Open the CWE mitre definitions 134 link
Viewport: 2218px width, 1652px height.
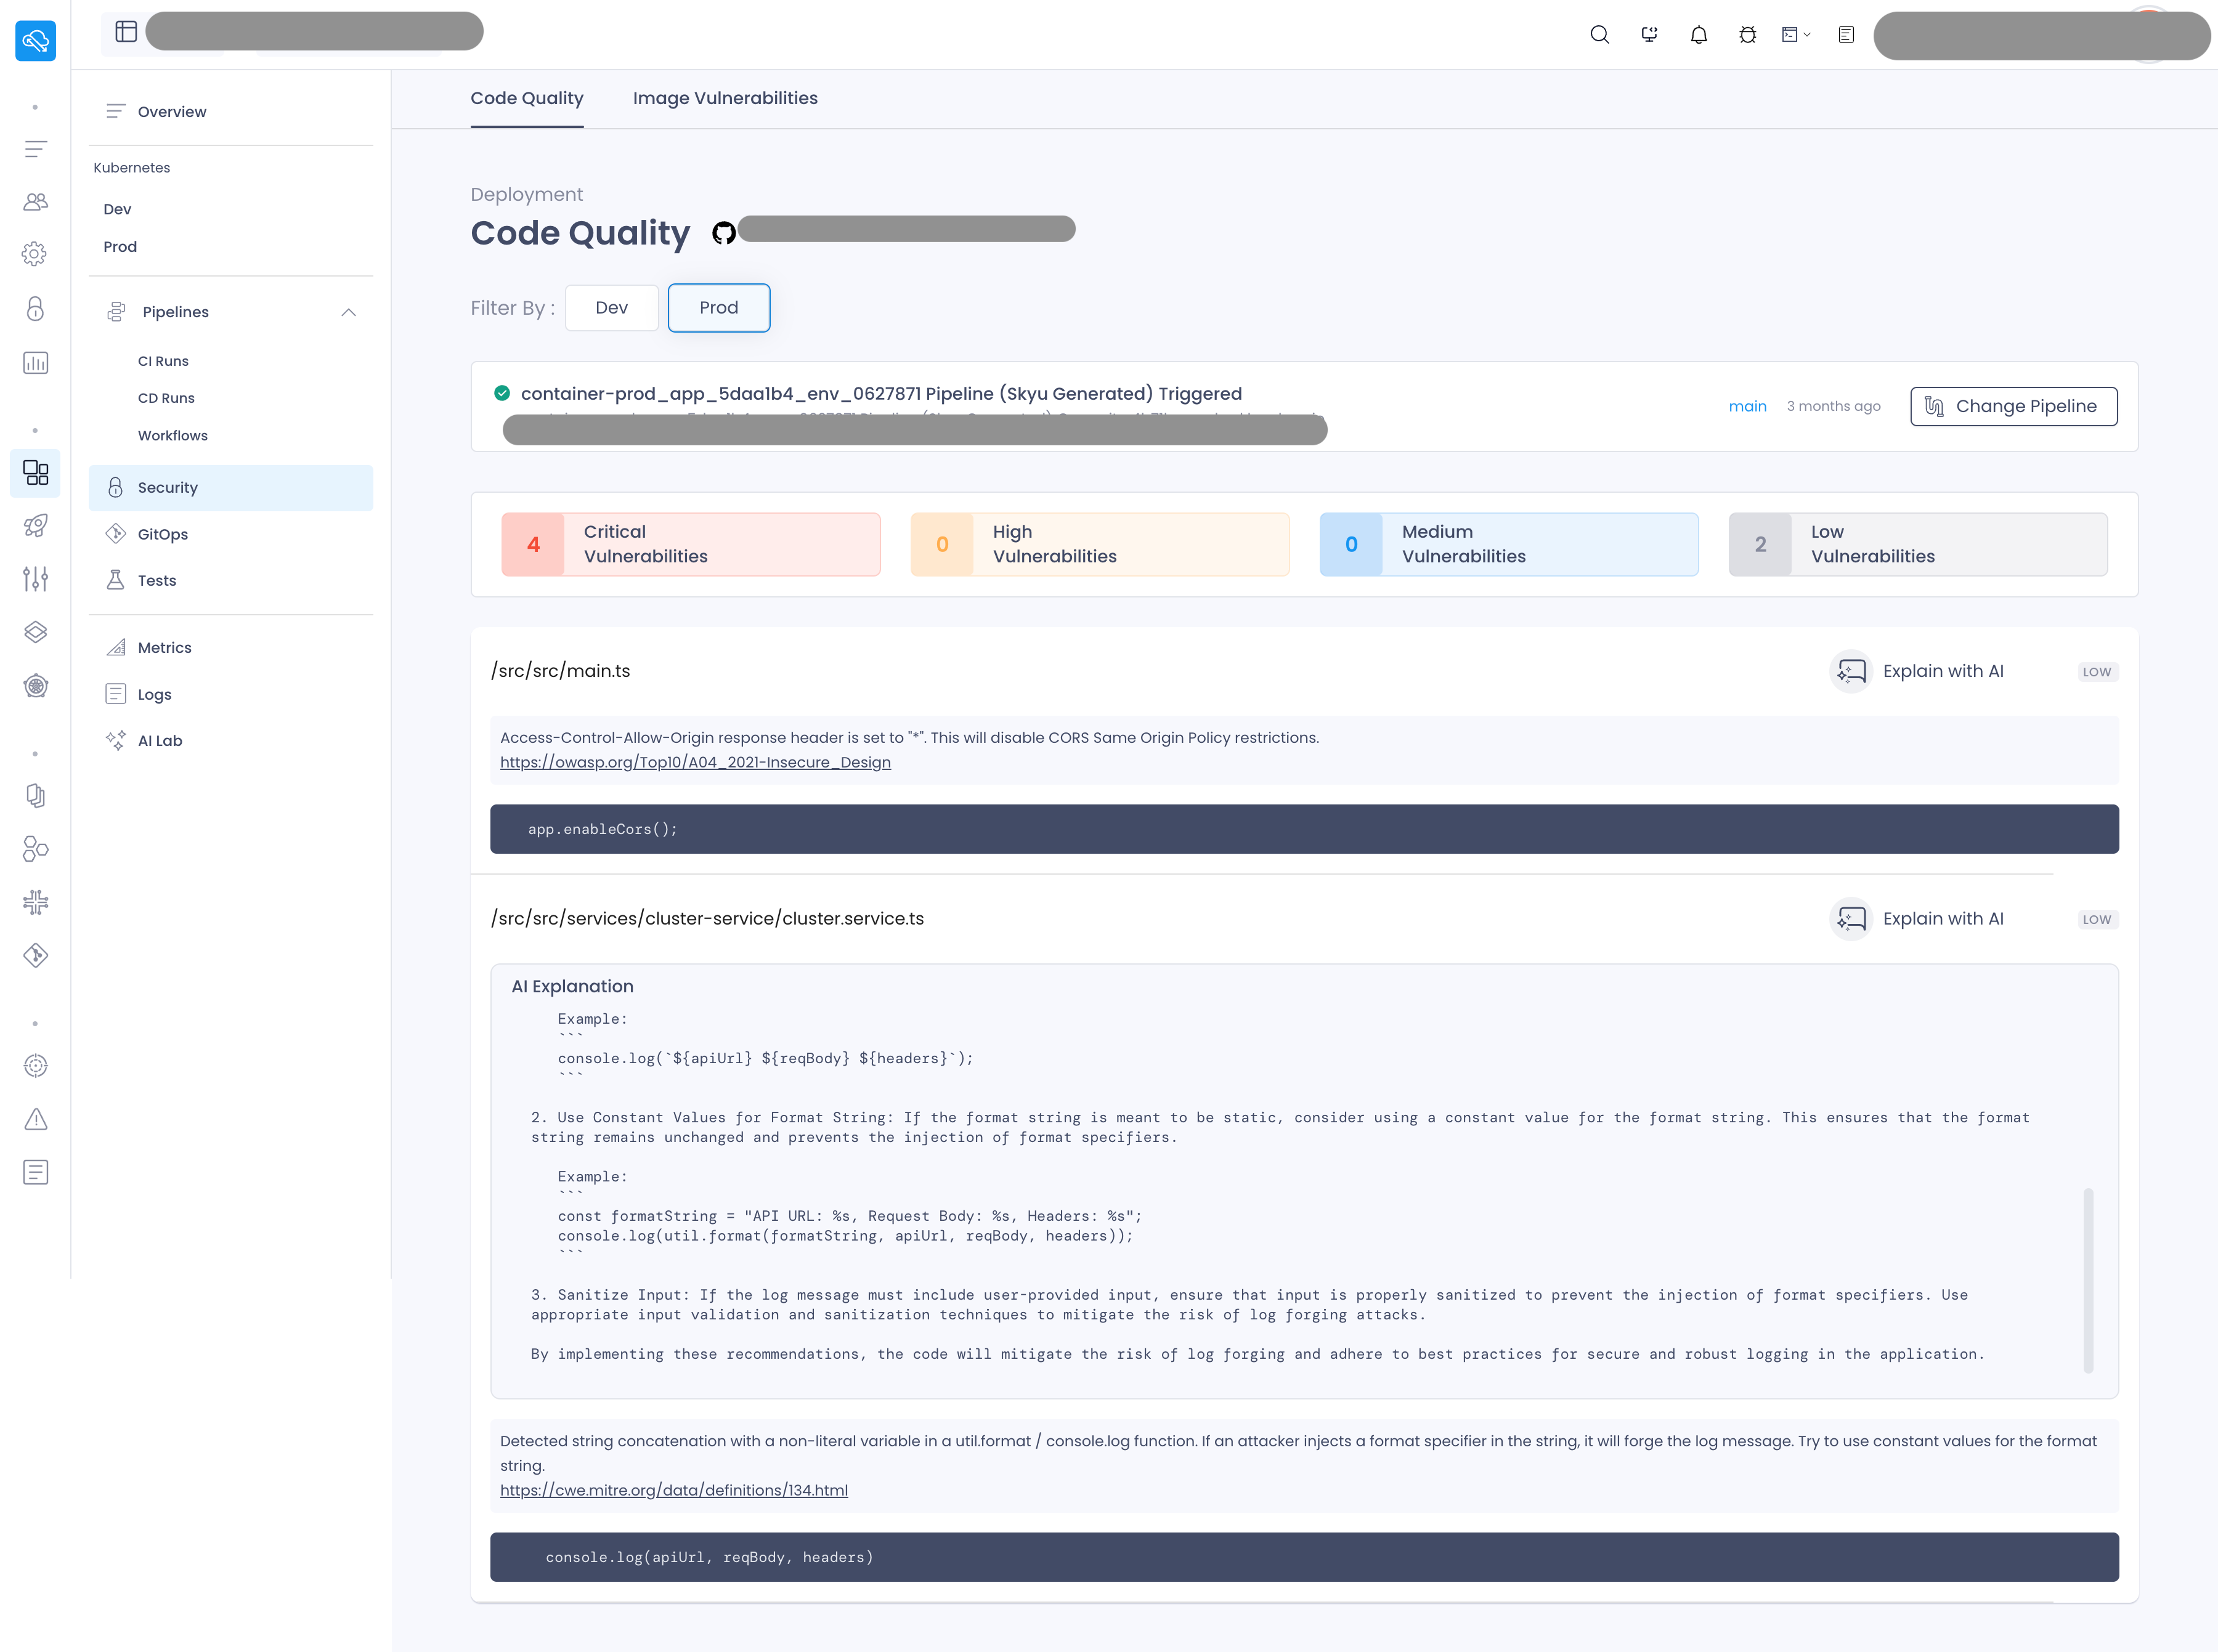click(674, 1491)
